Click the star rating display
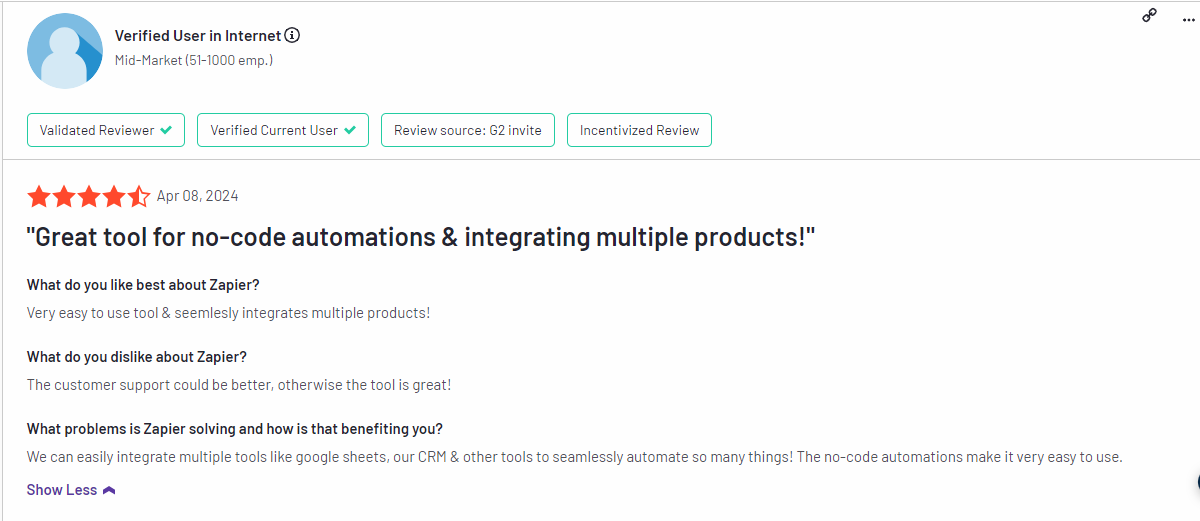Image resolution: width=1200 pixels, height=521 pixels. (x=89, y=196)
